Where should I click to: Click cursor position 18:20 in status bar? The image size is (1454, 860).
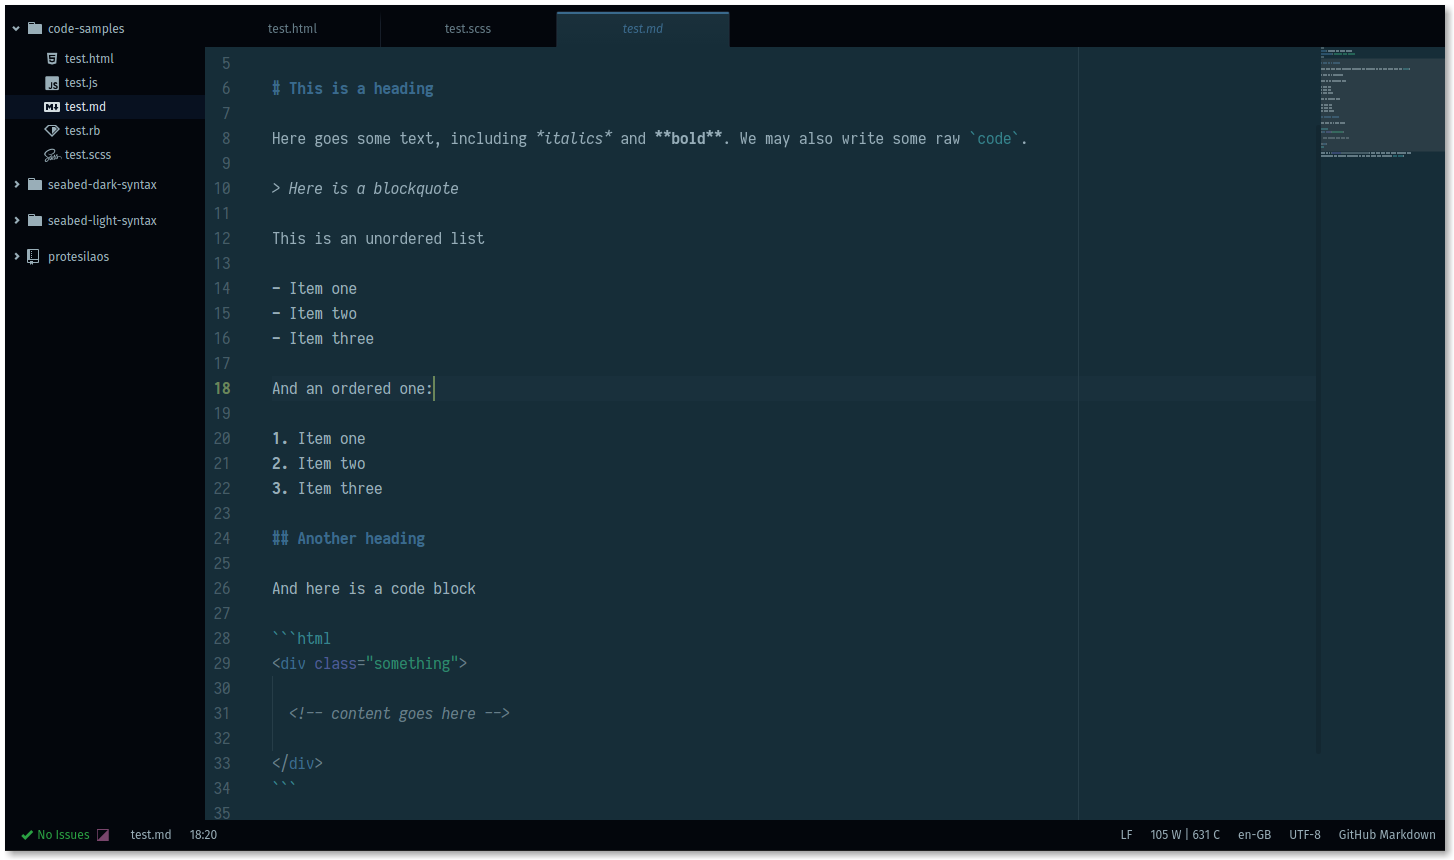click(203, 835)
